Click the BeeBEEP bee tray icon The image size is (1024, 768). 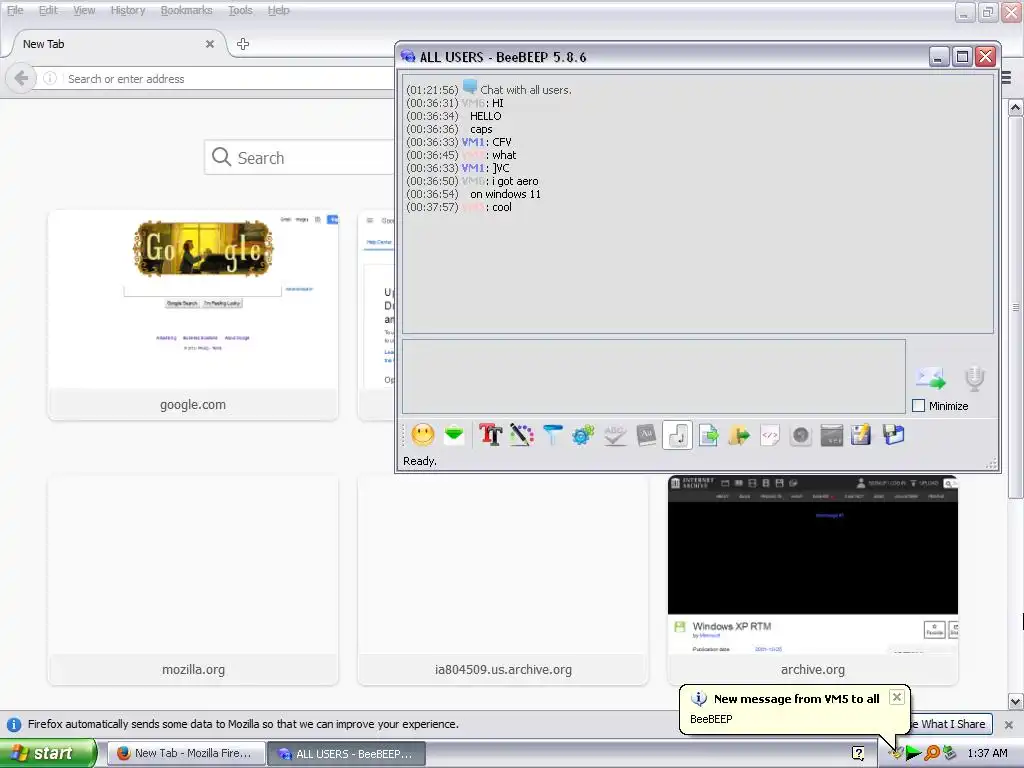(x=895, y=753)
